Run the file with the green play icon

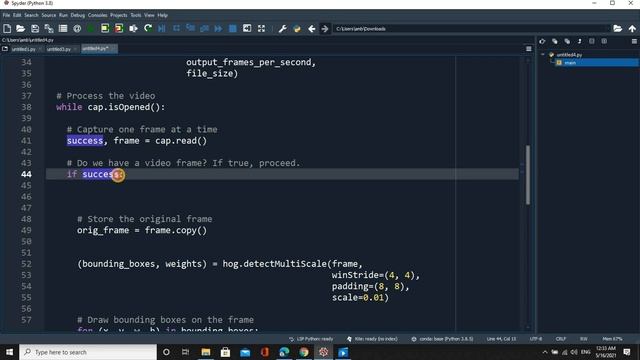click(x=91, y=29)
